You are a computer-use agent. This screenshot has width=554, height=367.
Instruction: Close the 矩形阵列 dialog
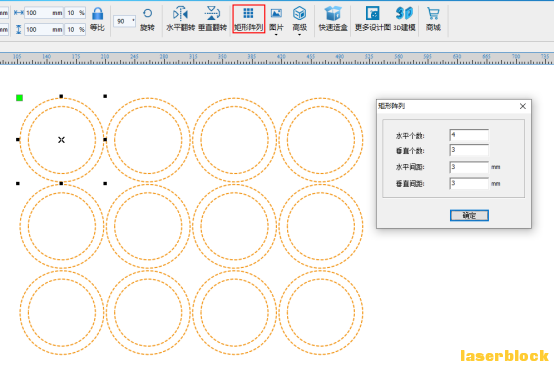pos(523,106)
